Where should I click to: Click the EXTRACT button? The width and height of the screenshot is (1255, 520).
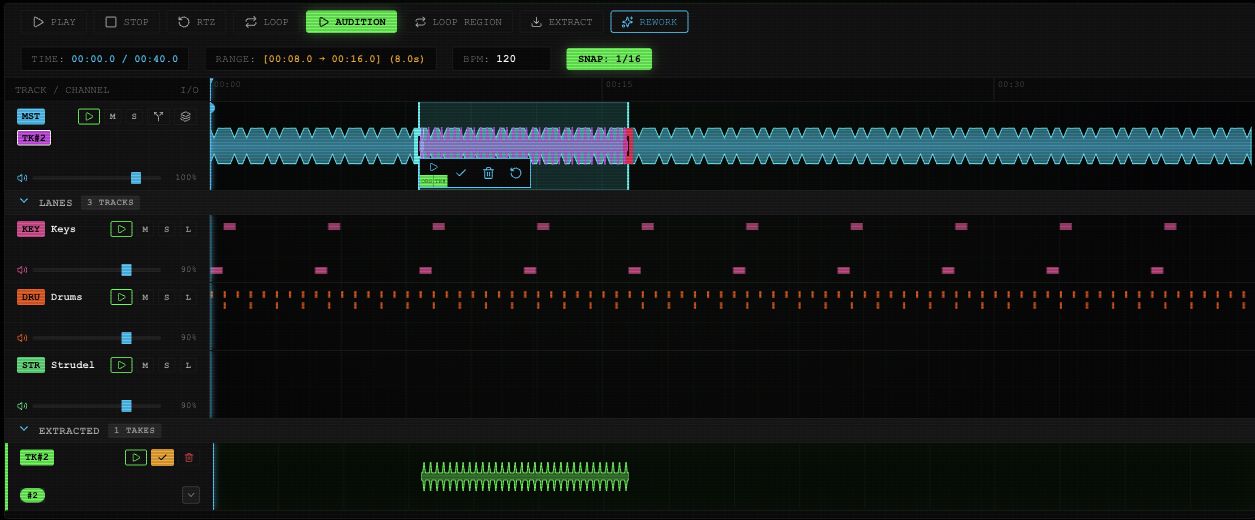click(x=561, y=22)
